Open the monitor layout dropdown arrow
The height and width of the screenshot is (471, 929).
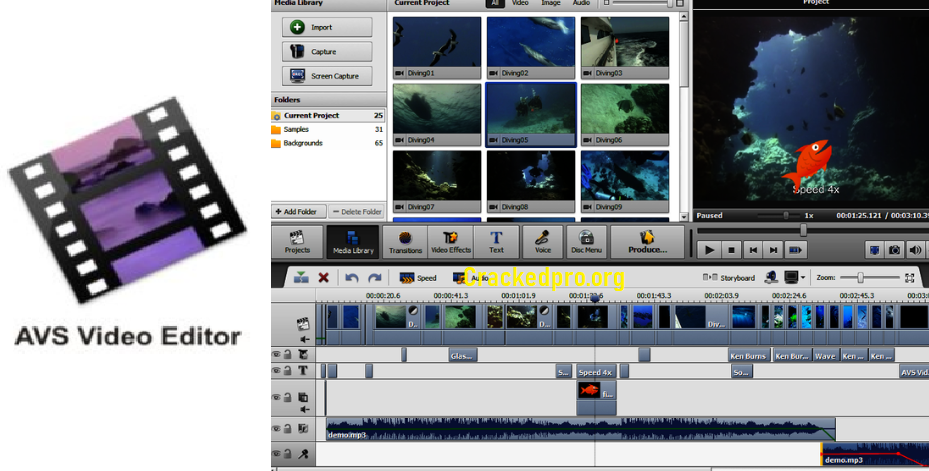click(x=803, y=277)
